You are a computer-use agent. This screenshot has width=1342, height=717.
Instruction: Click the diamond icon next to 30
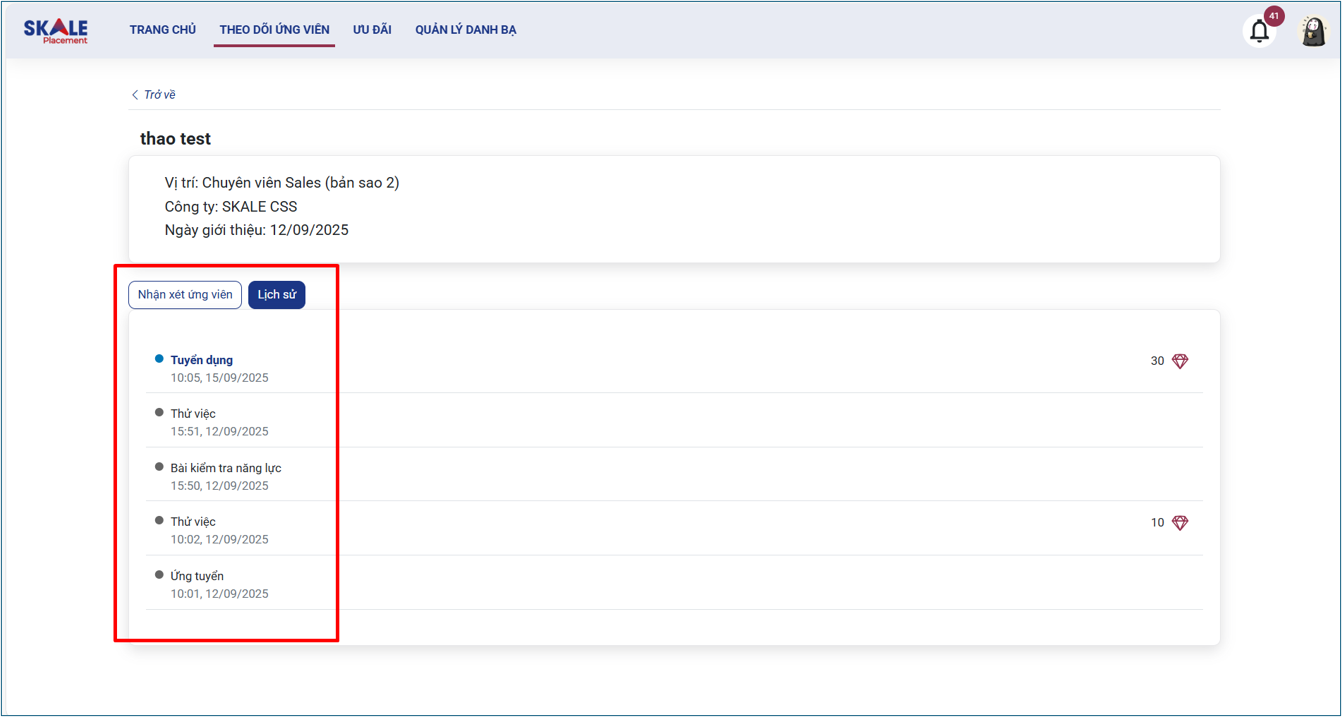pos(1180,361)
